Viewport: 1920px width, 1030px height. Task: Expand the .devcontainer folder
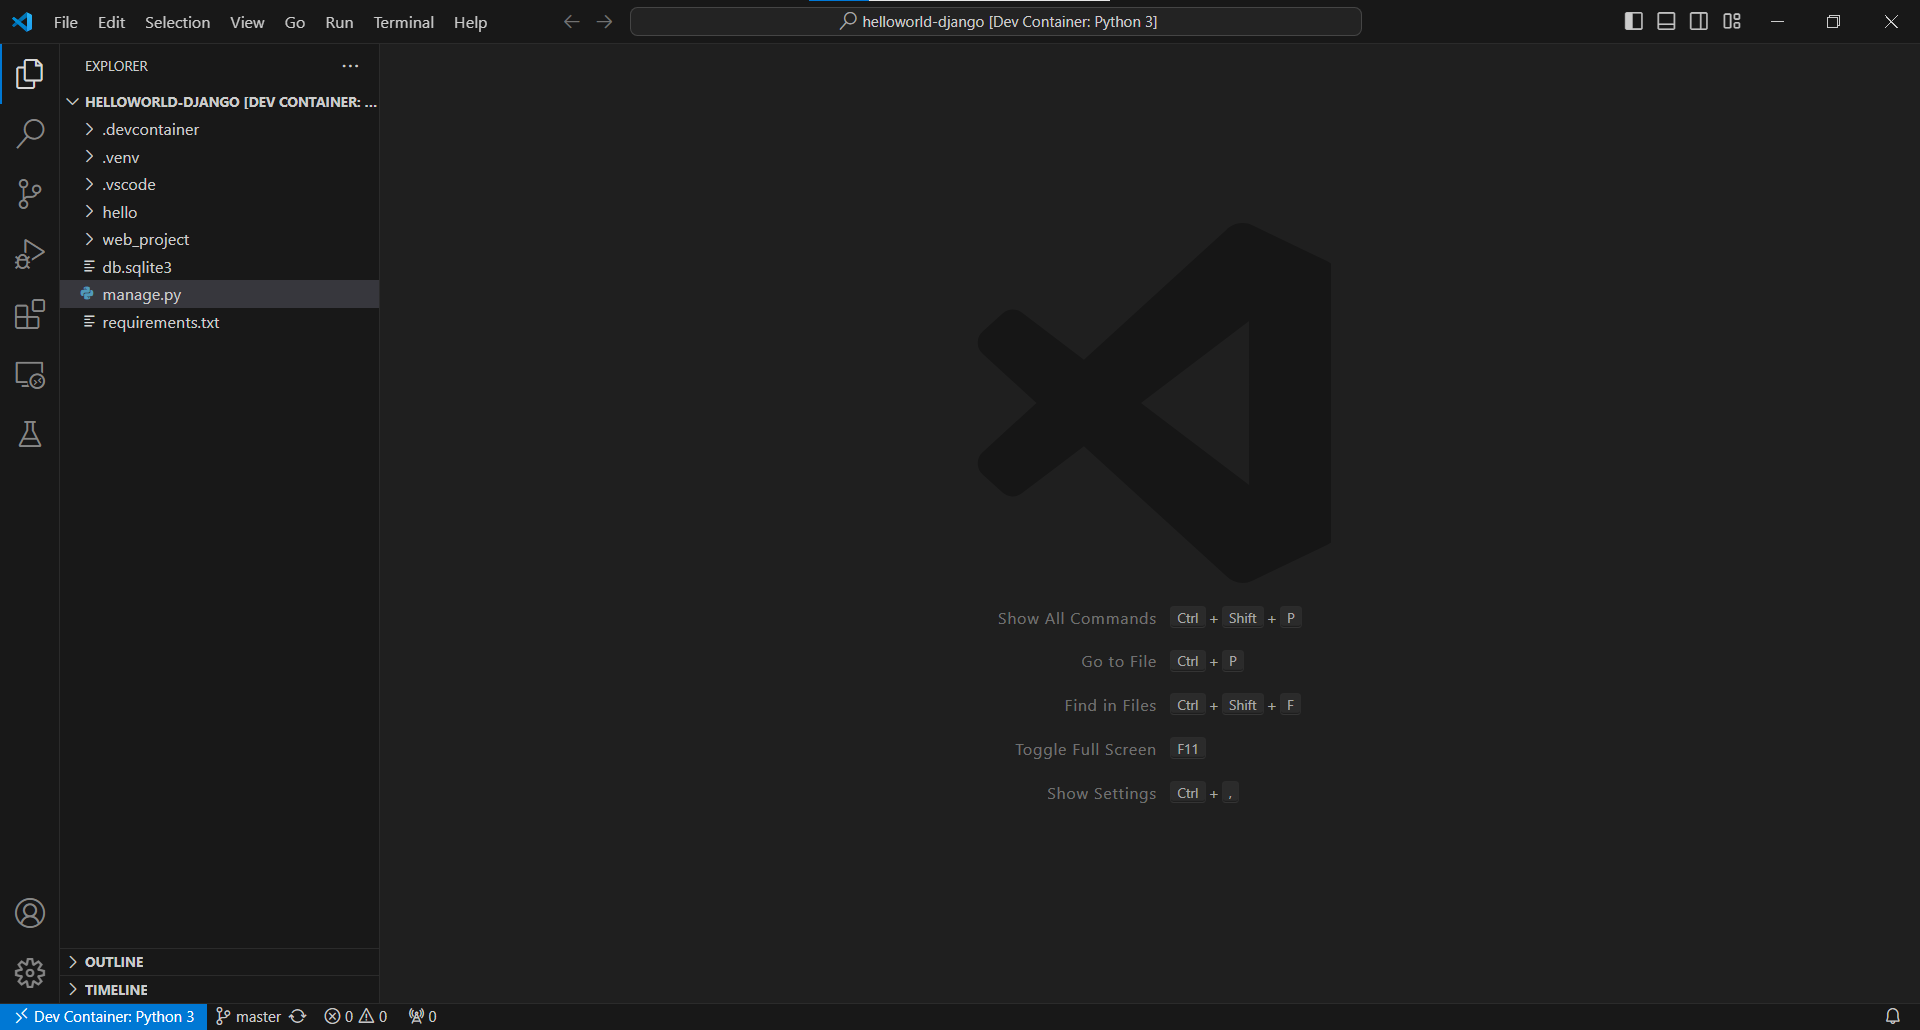coord(220,129)
